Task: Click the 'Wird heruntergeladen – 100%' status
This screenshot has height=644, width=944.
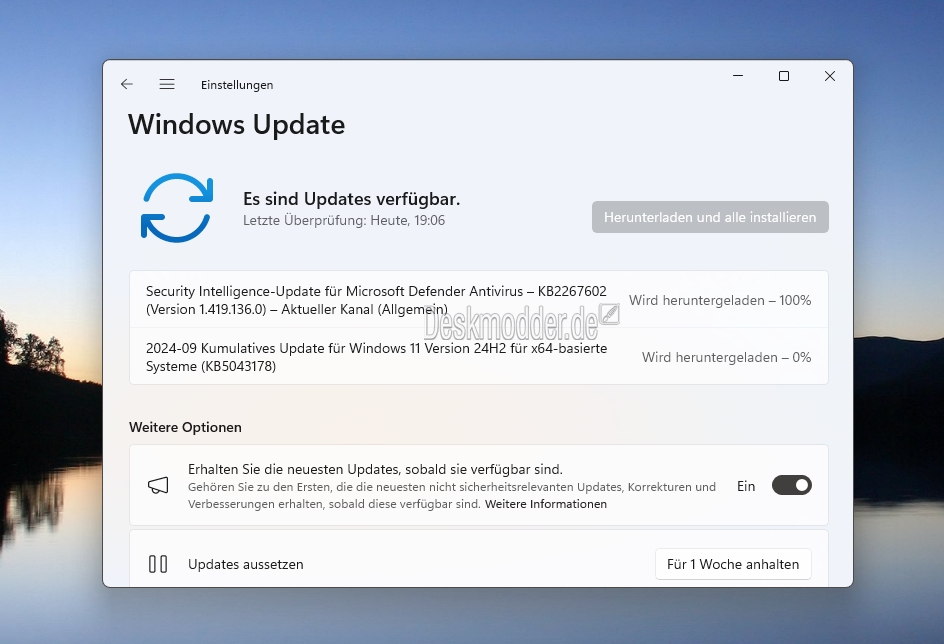Action: point(720,300)
